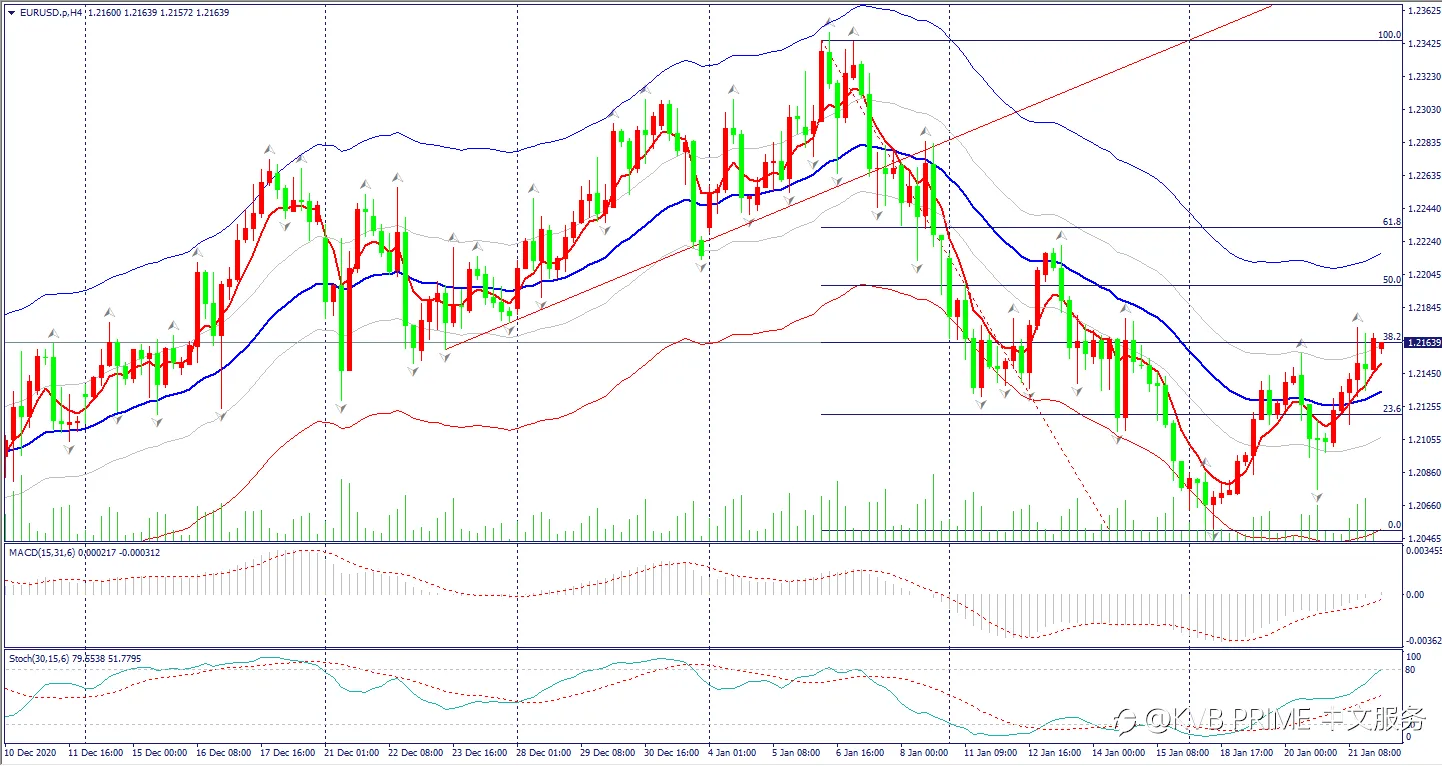Click the 8 Jan 00:00 time label

(925, 751)
